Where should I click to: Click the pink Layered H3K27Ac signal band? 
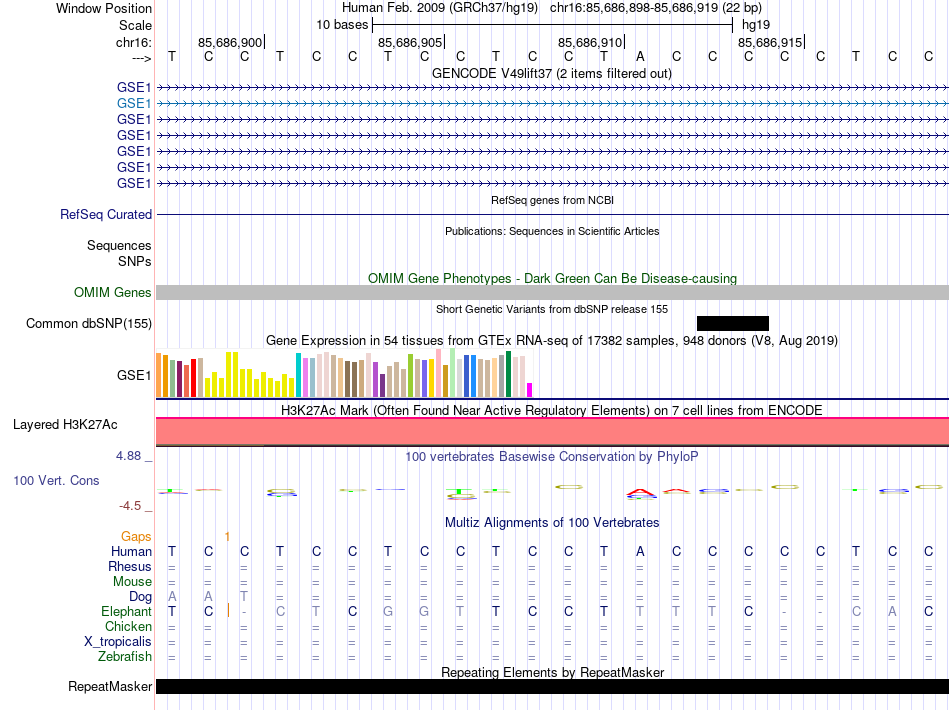pyautogui.click(x=552, y=431)
